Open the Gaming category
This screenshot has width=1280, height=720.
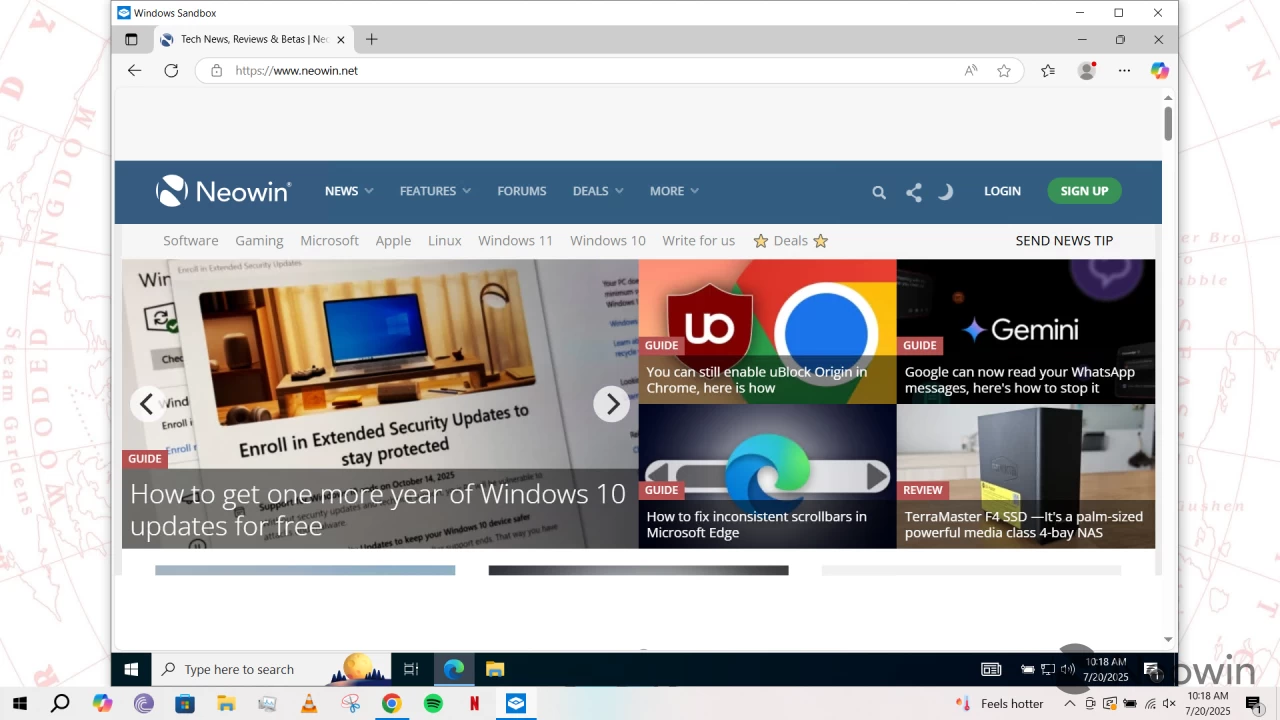point(259,241)
